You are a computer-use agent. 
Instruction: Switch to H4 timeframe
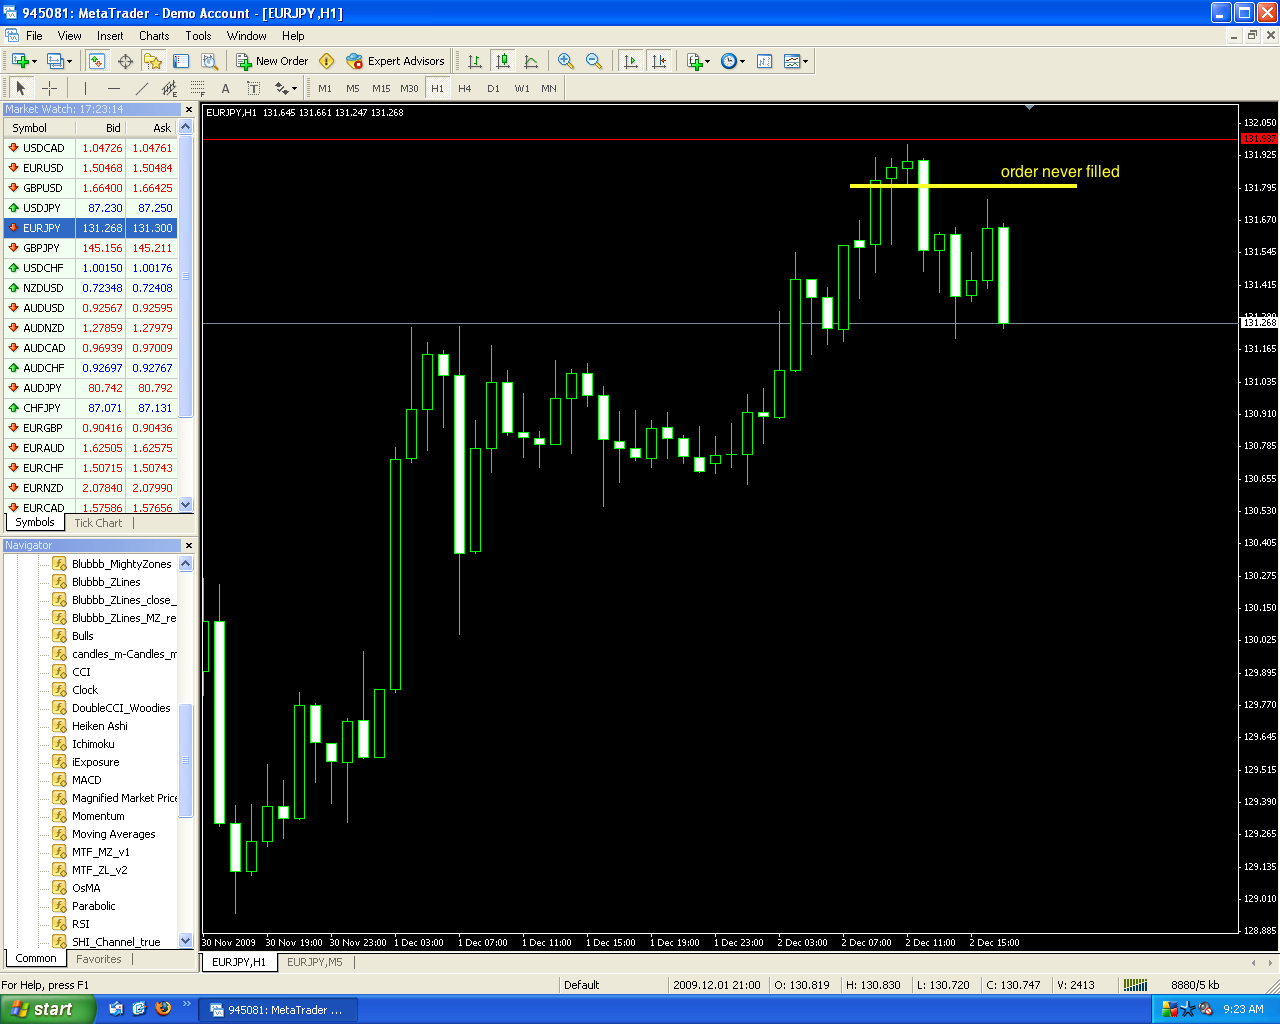pyautogui.click(x=465, y=88)
